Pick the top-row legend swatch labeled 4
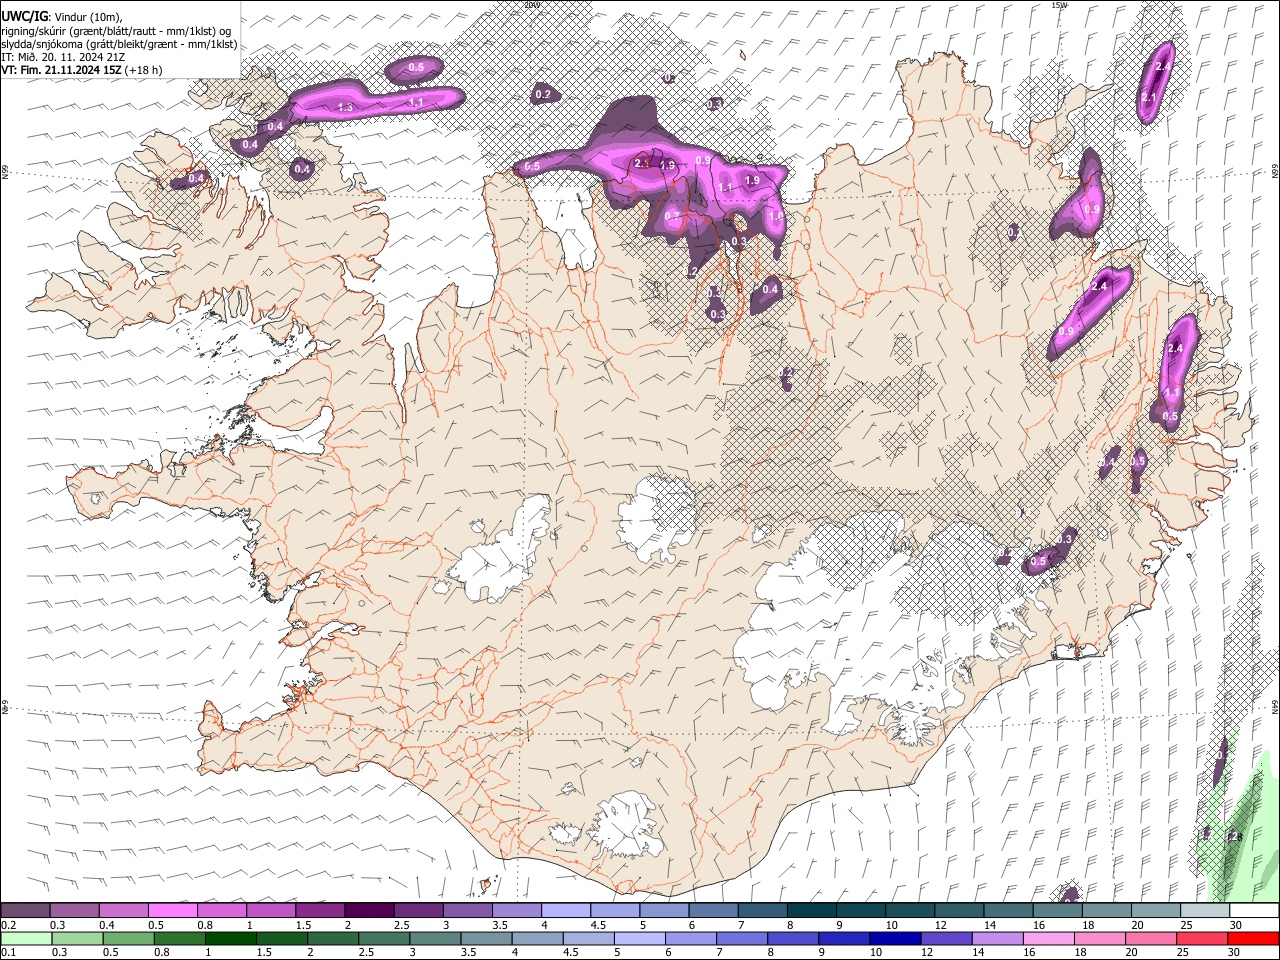The height and width of the screenshot is (960, 1280). pyautogui.click(x=565, y=911)
